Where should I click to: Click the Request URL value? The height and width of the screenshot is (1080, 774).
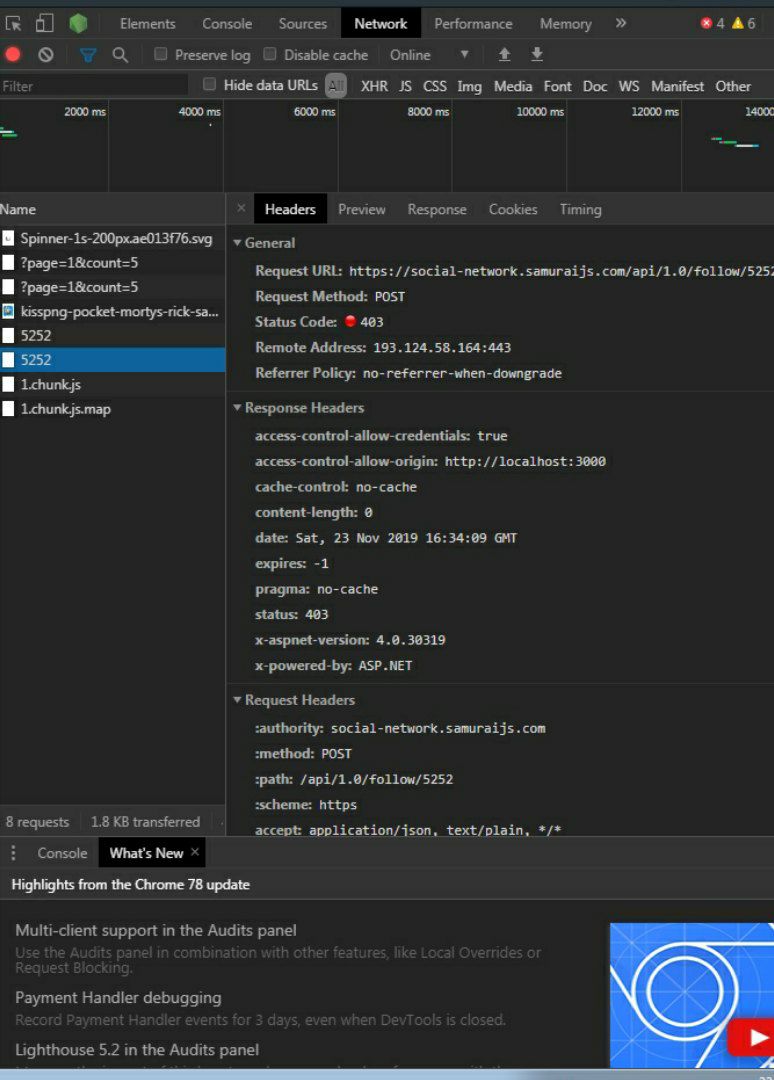coord(561,271)
